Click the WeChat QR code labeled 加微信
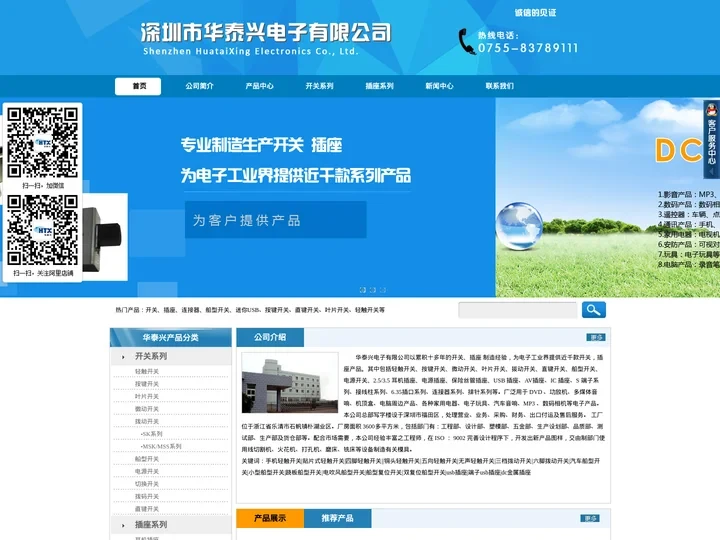This screenshot has height=540, width=720. 42,142
